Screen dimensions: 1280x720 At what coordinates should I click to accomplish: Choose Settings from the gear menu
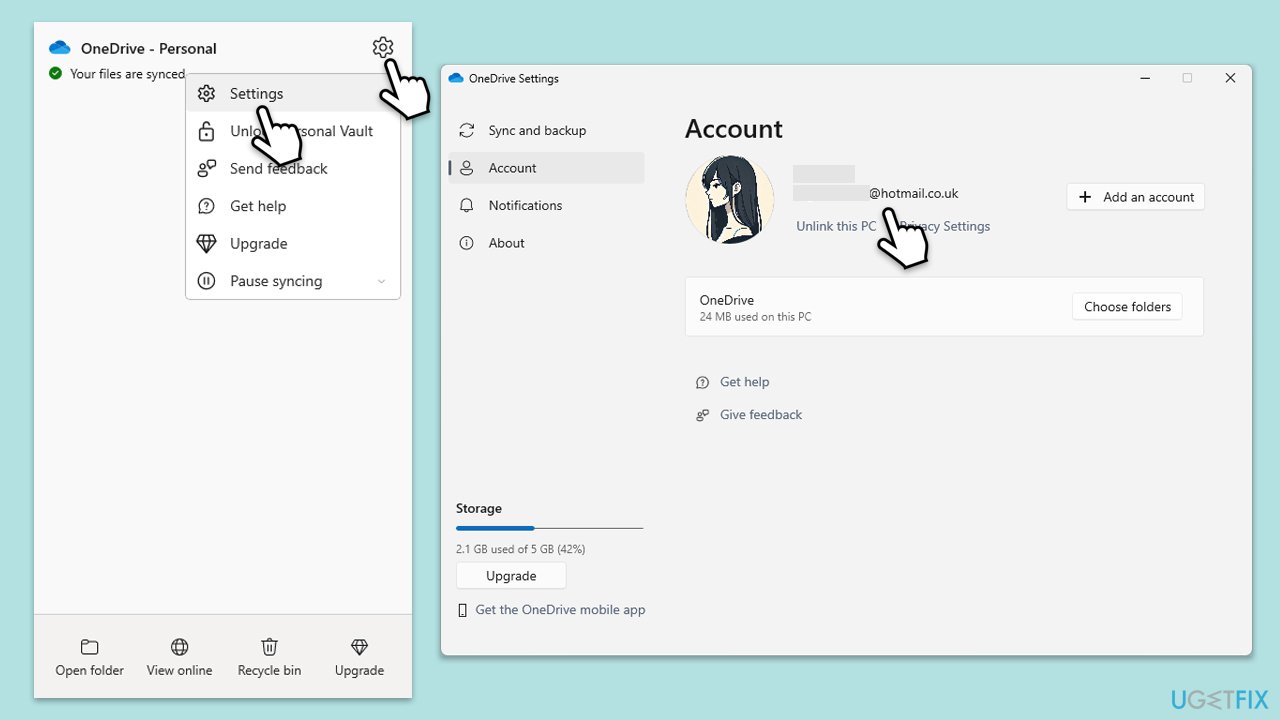point(293,93)
